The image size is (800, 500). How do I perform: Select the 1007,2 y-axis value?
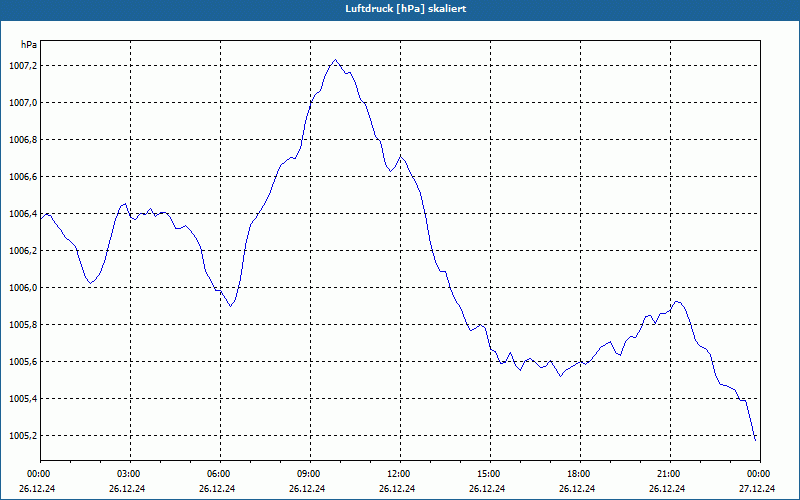(x=23, y=66)
